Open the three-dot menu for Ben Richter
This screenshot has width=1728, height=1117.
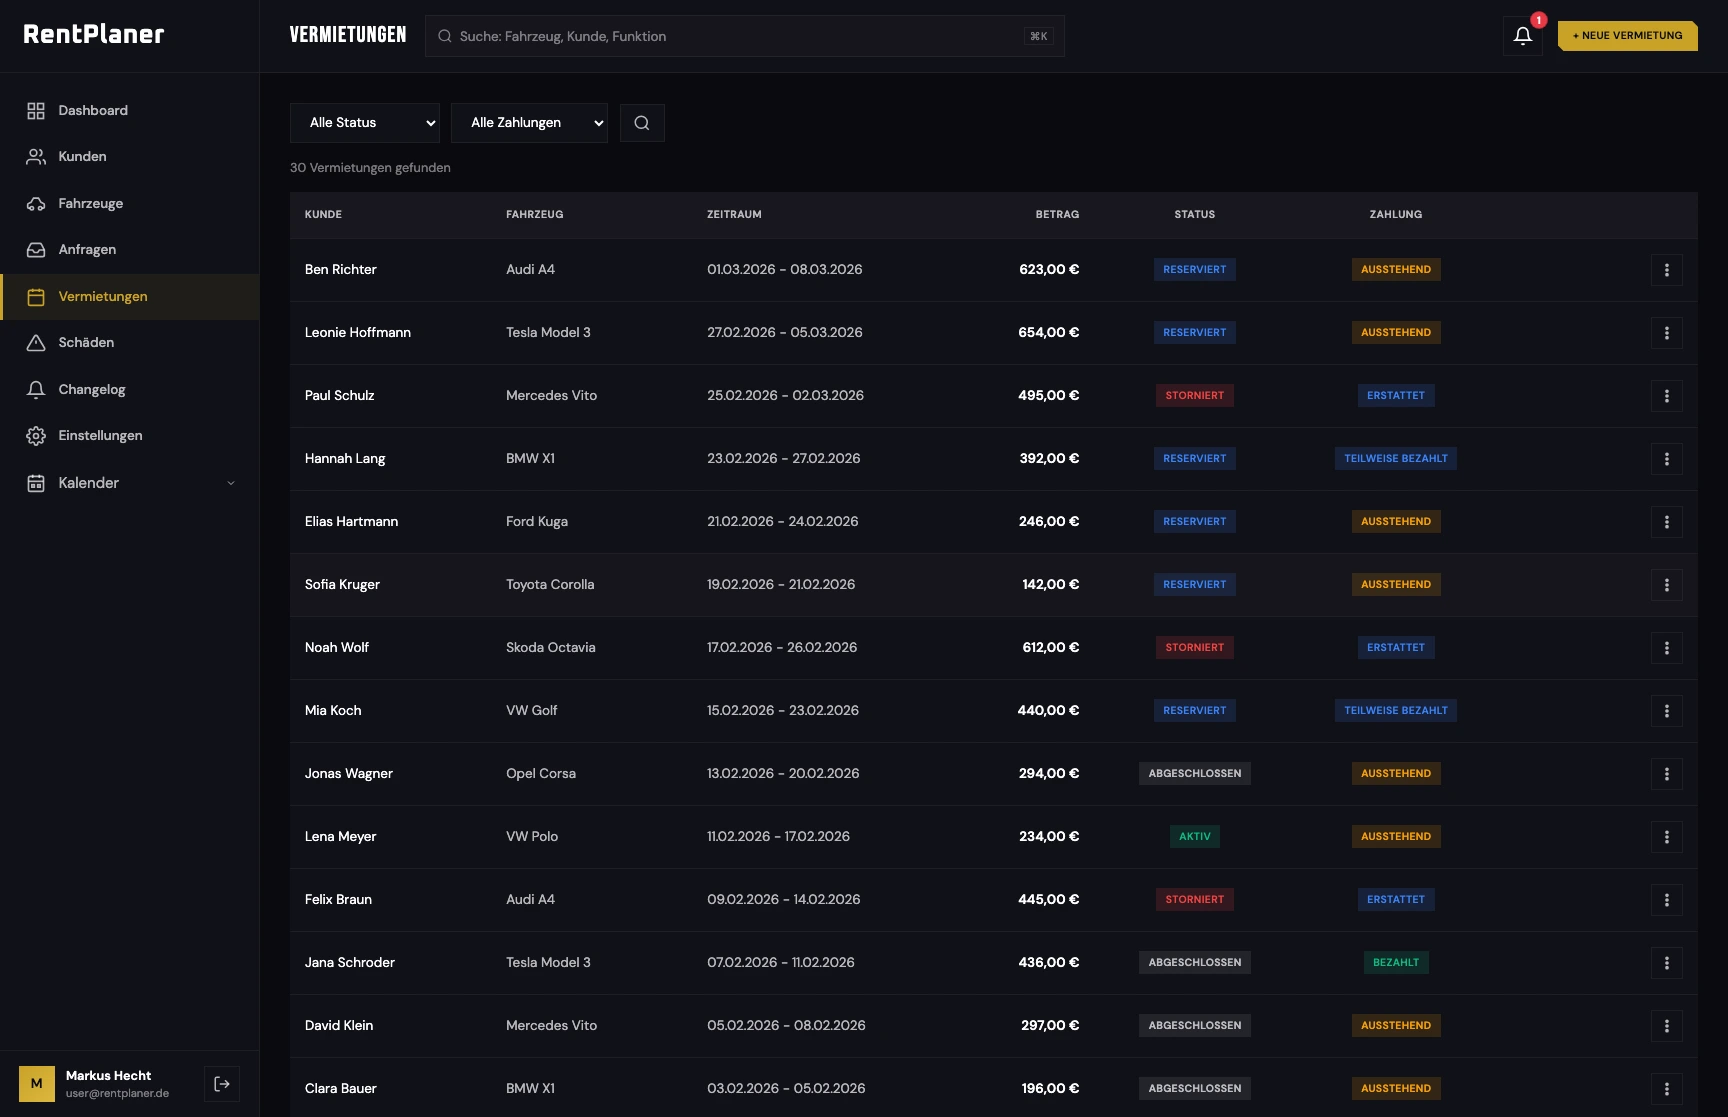pyautogui.click(x=1666, y=270)
